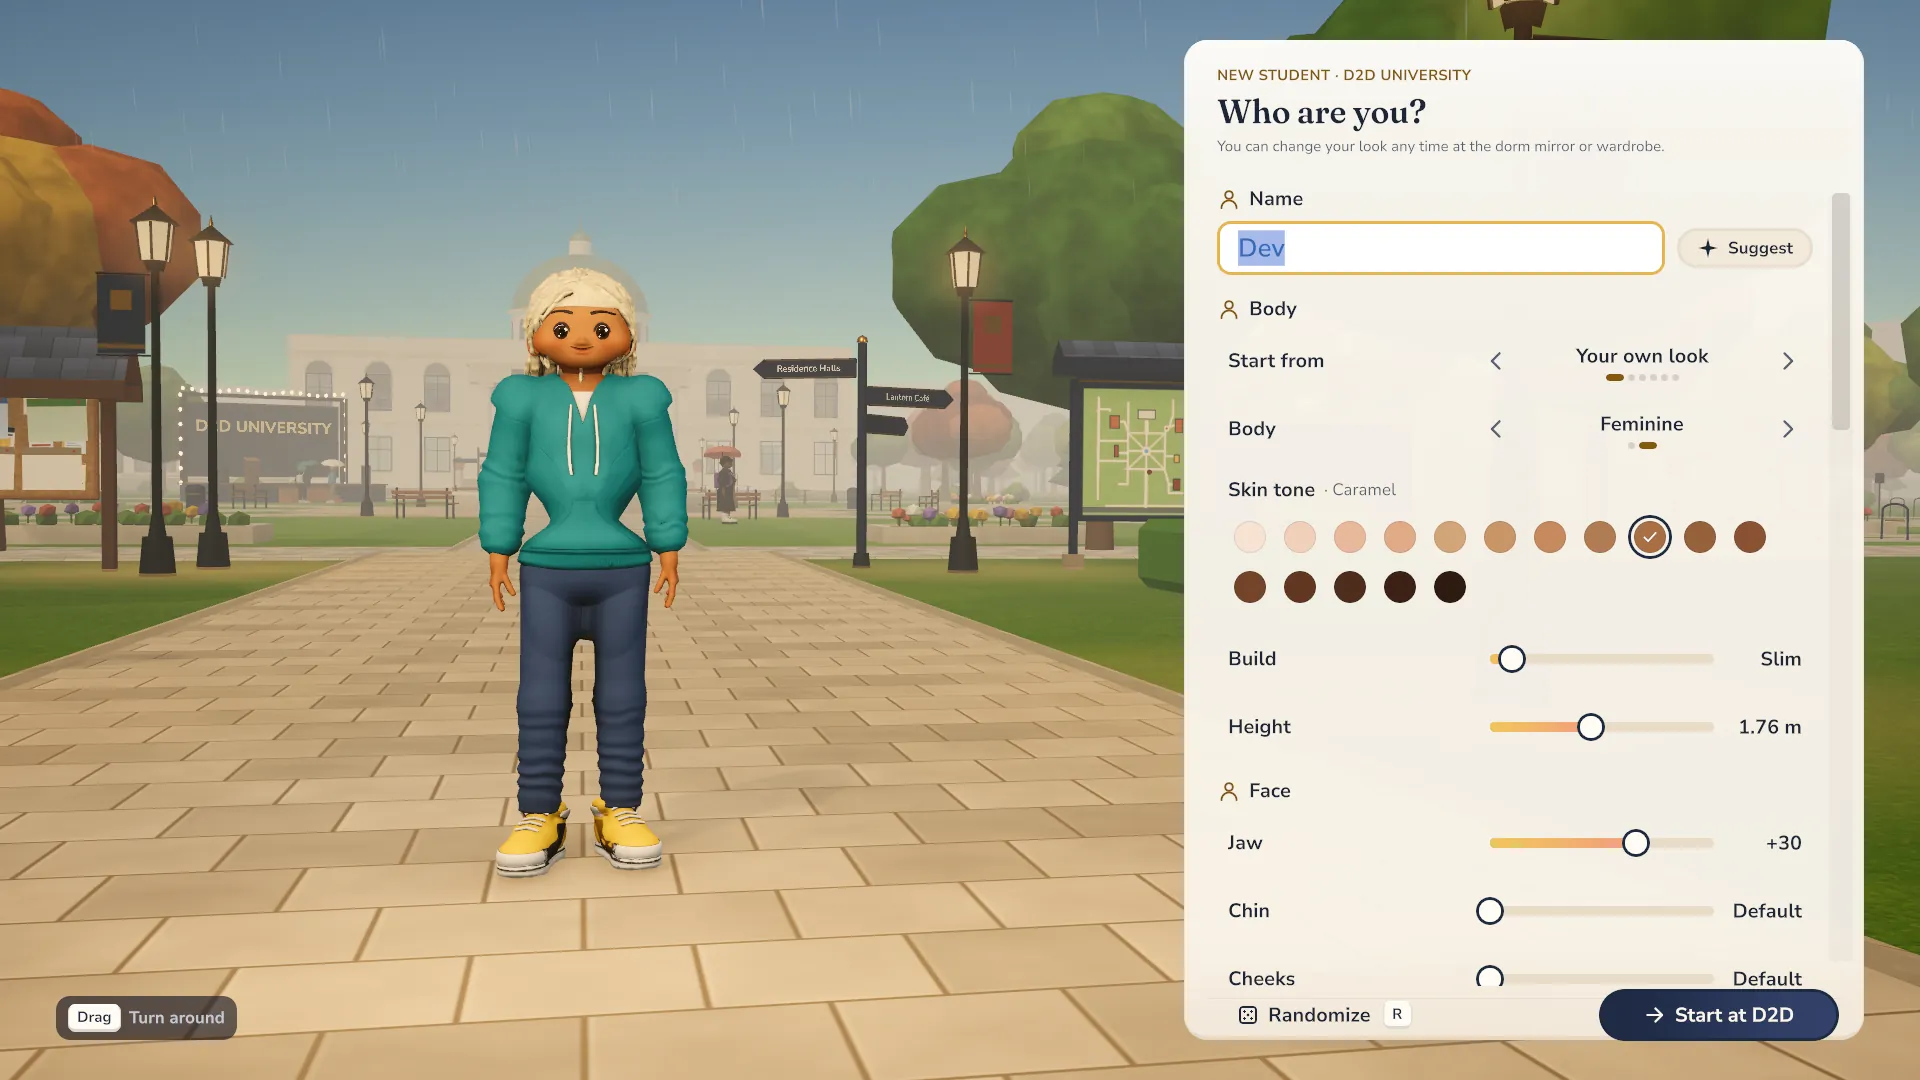Select the second skin tone swatch

point(1300,537)
